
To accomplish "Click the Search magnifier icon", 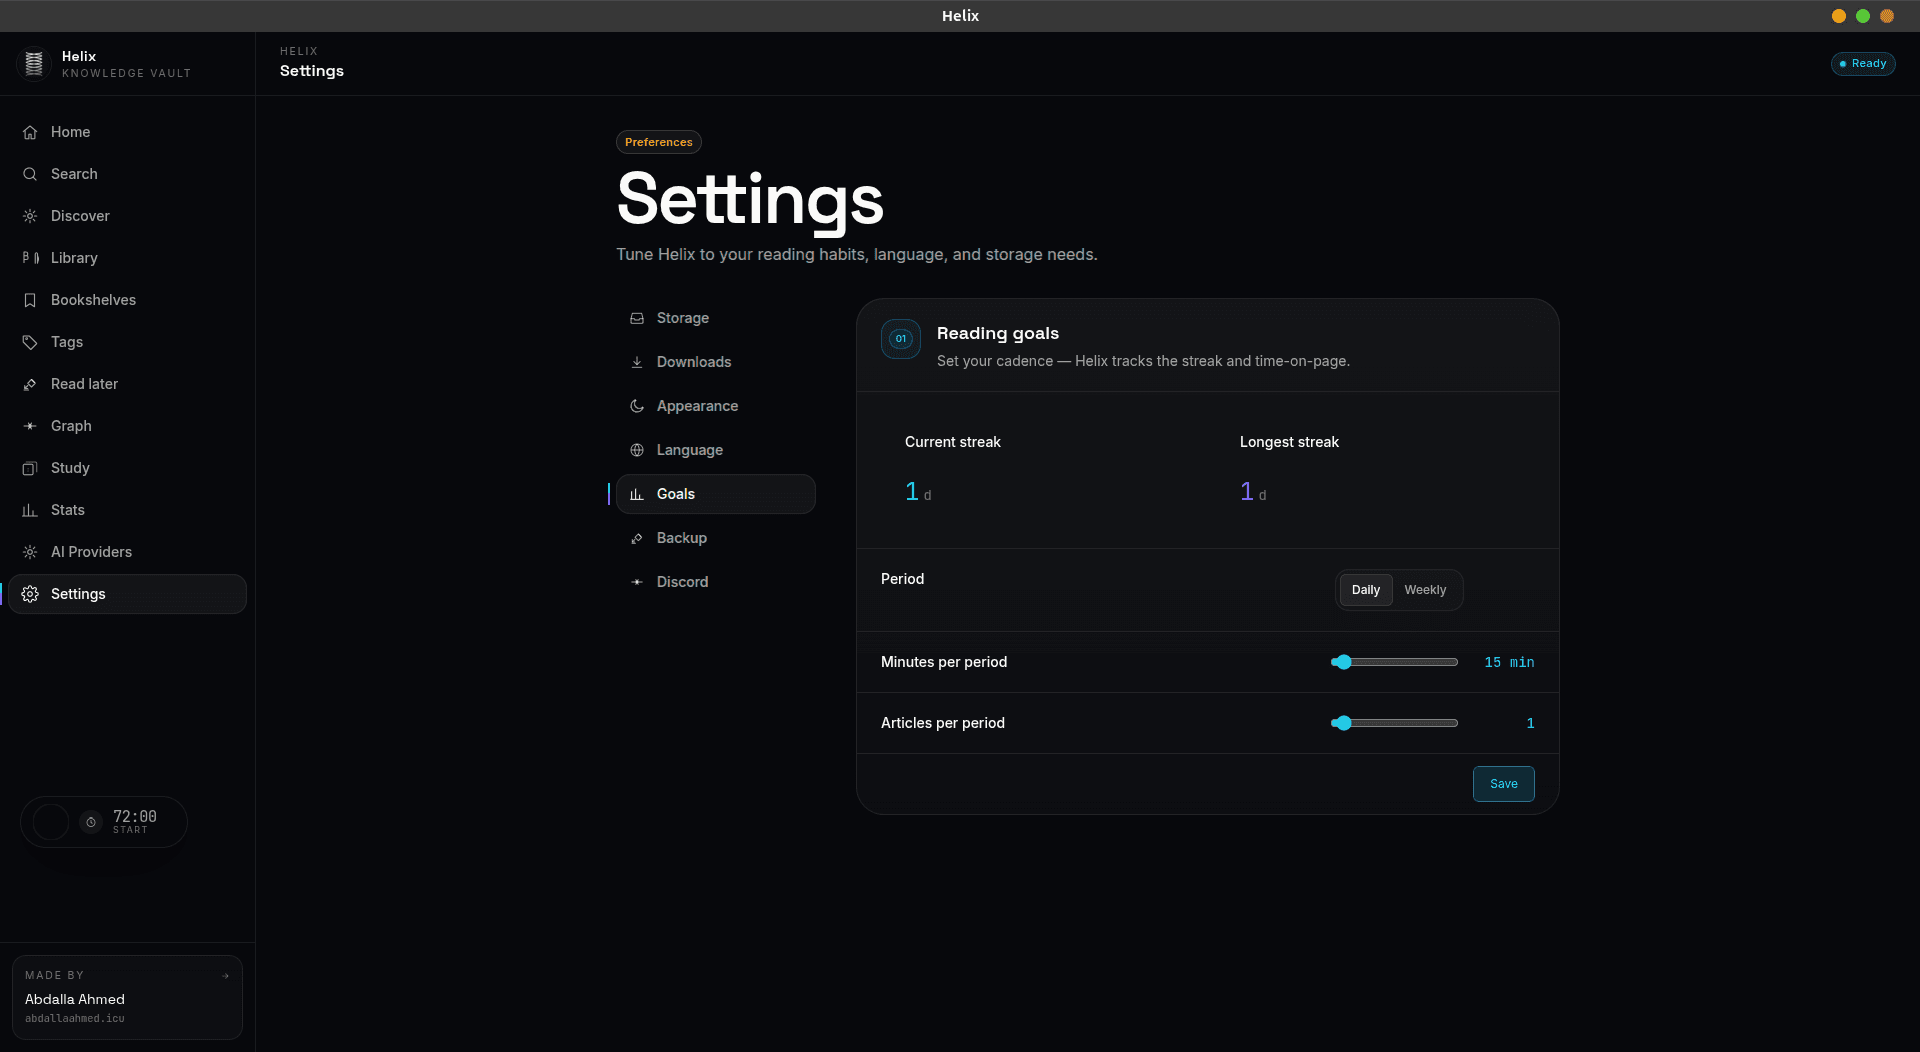I will [x=30, y=174].
